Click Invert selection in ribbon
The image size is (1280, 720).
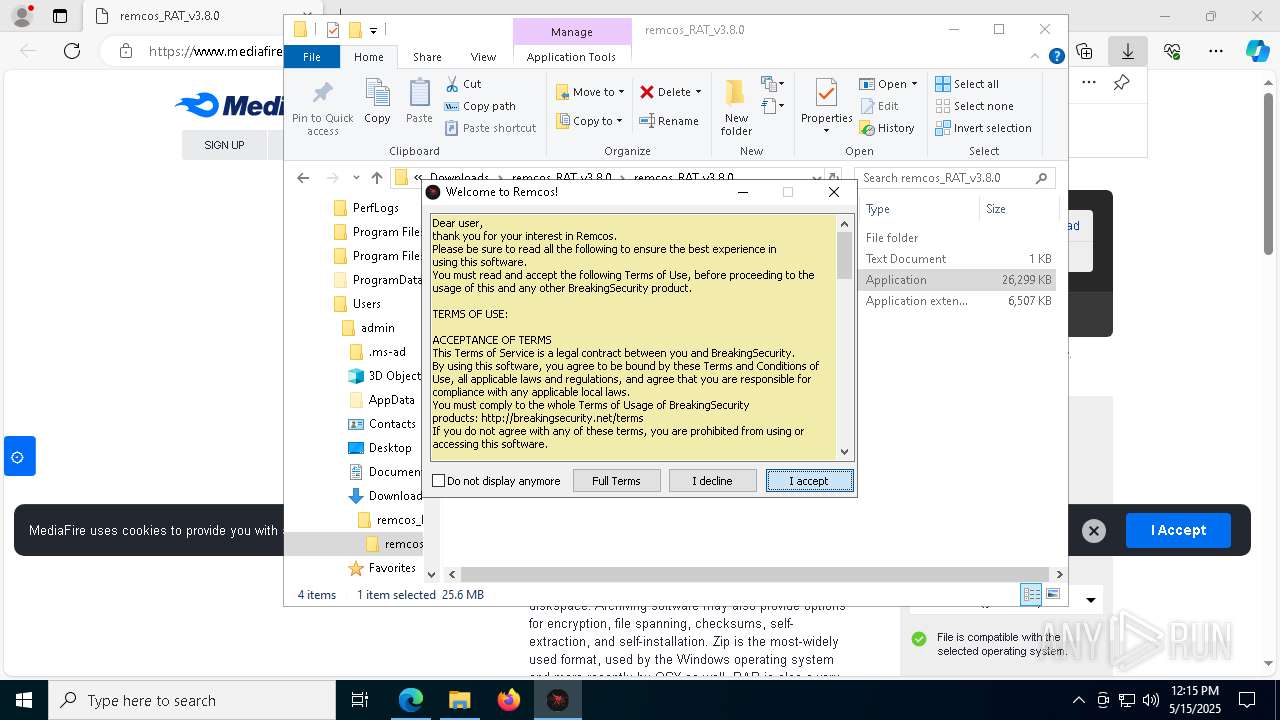pyautogui.click(x=983, y=128)
